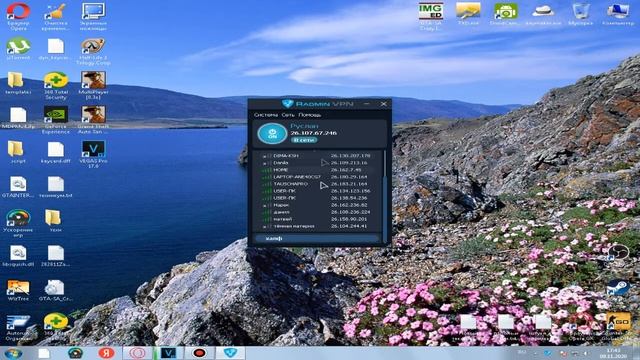Open the Сеть menu in Radmin VPN
Screen dimensions: 640x360
click(288, 115)
